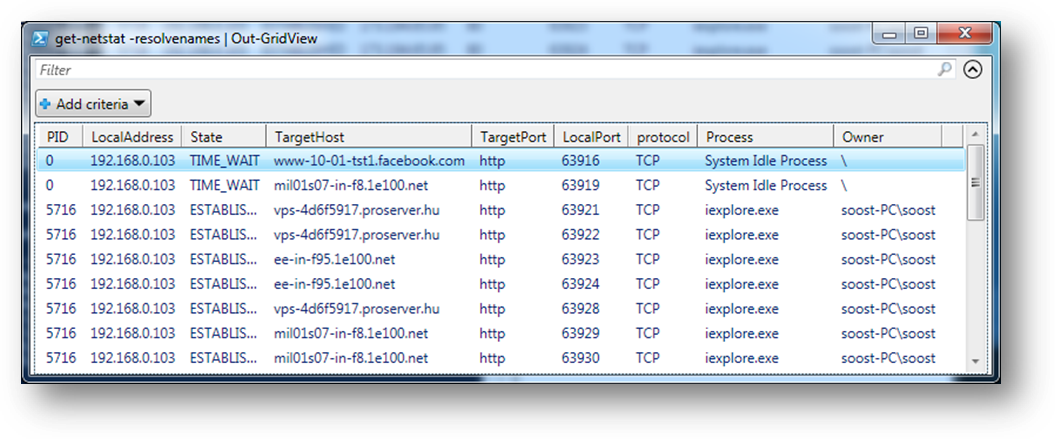Collapse the criteria panel with the chevron button
The image size is (1055, 439).
[x=972, y=70]
